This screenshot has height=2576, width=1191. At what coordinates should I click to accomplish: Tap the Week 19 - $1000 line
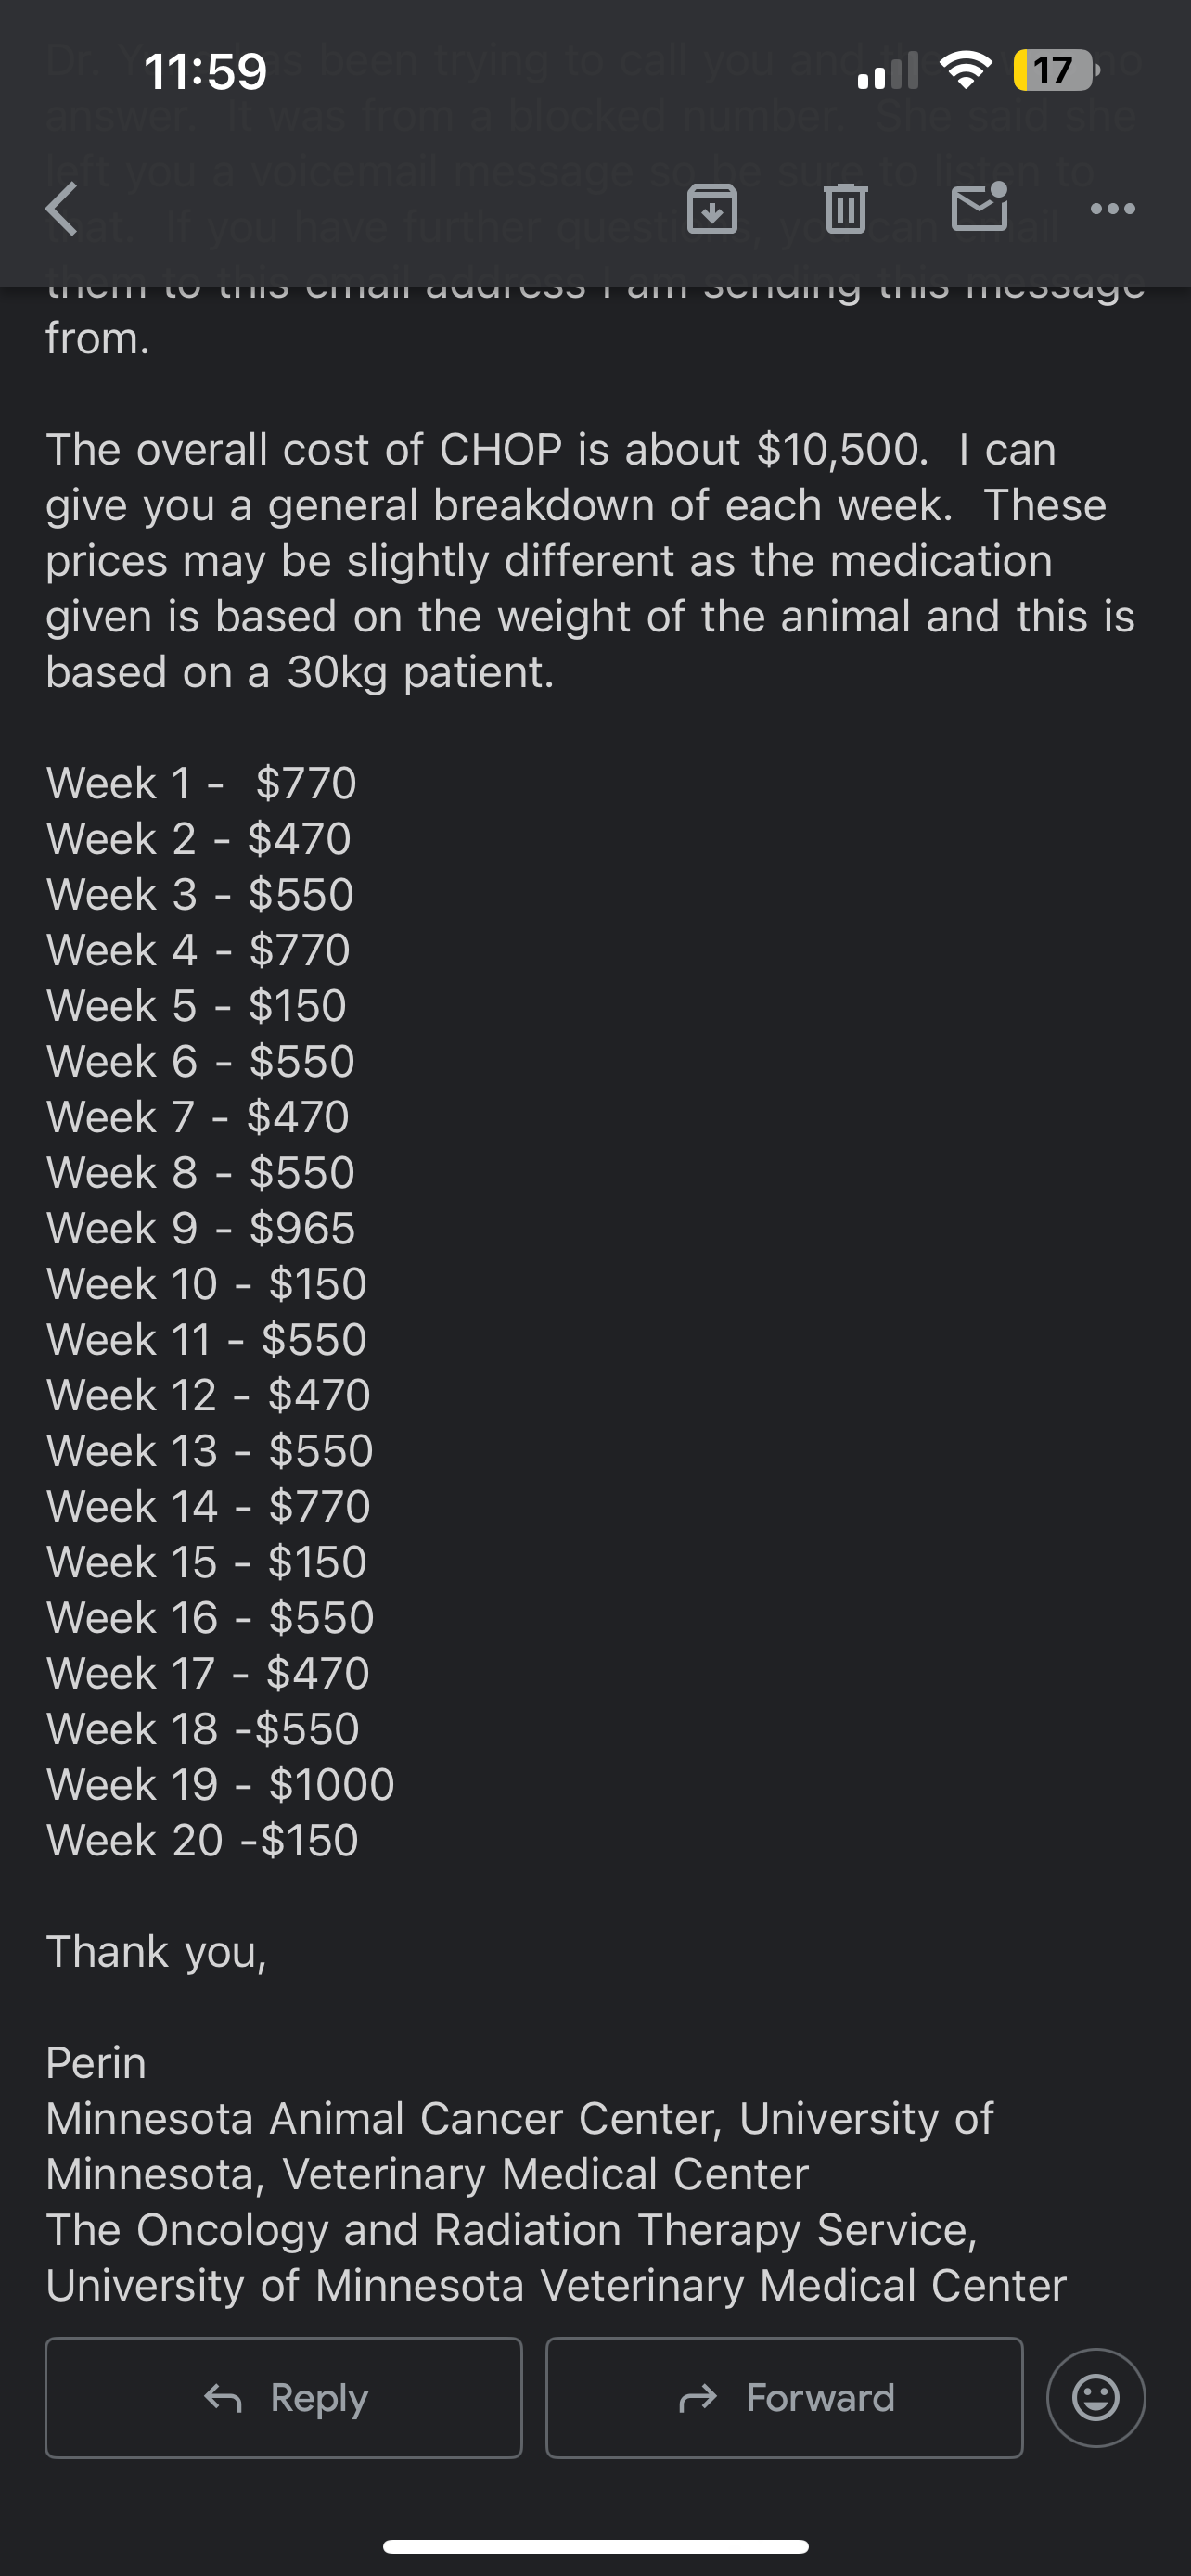point(221,1784)
